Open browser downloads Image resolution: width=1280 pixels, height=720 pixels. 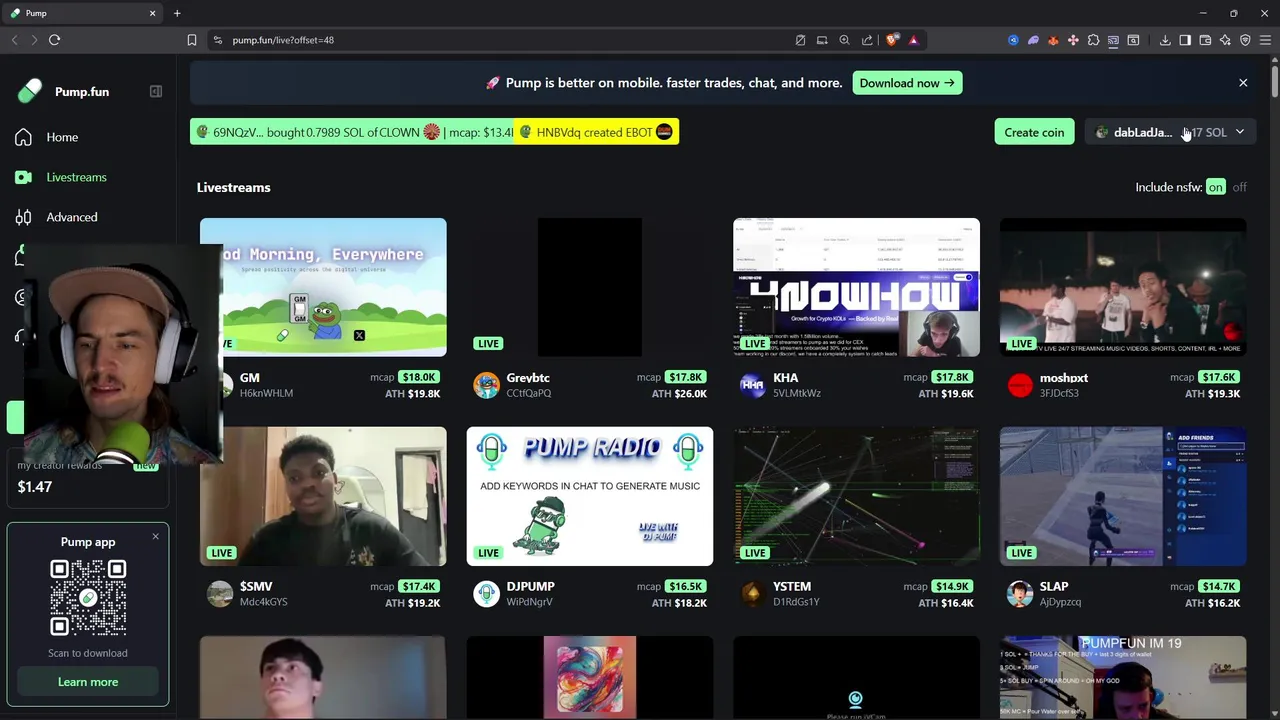point(1165,40)
